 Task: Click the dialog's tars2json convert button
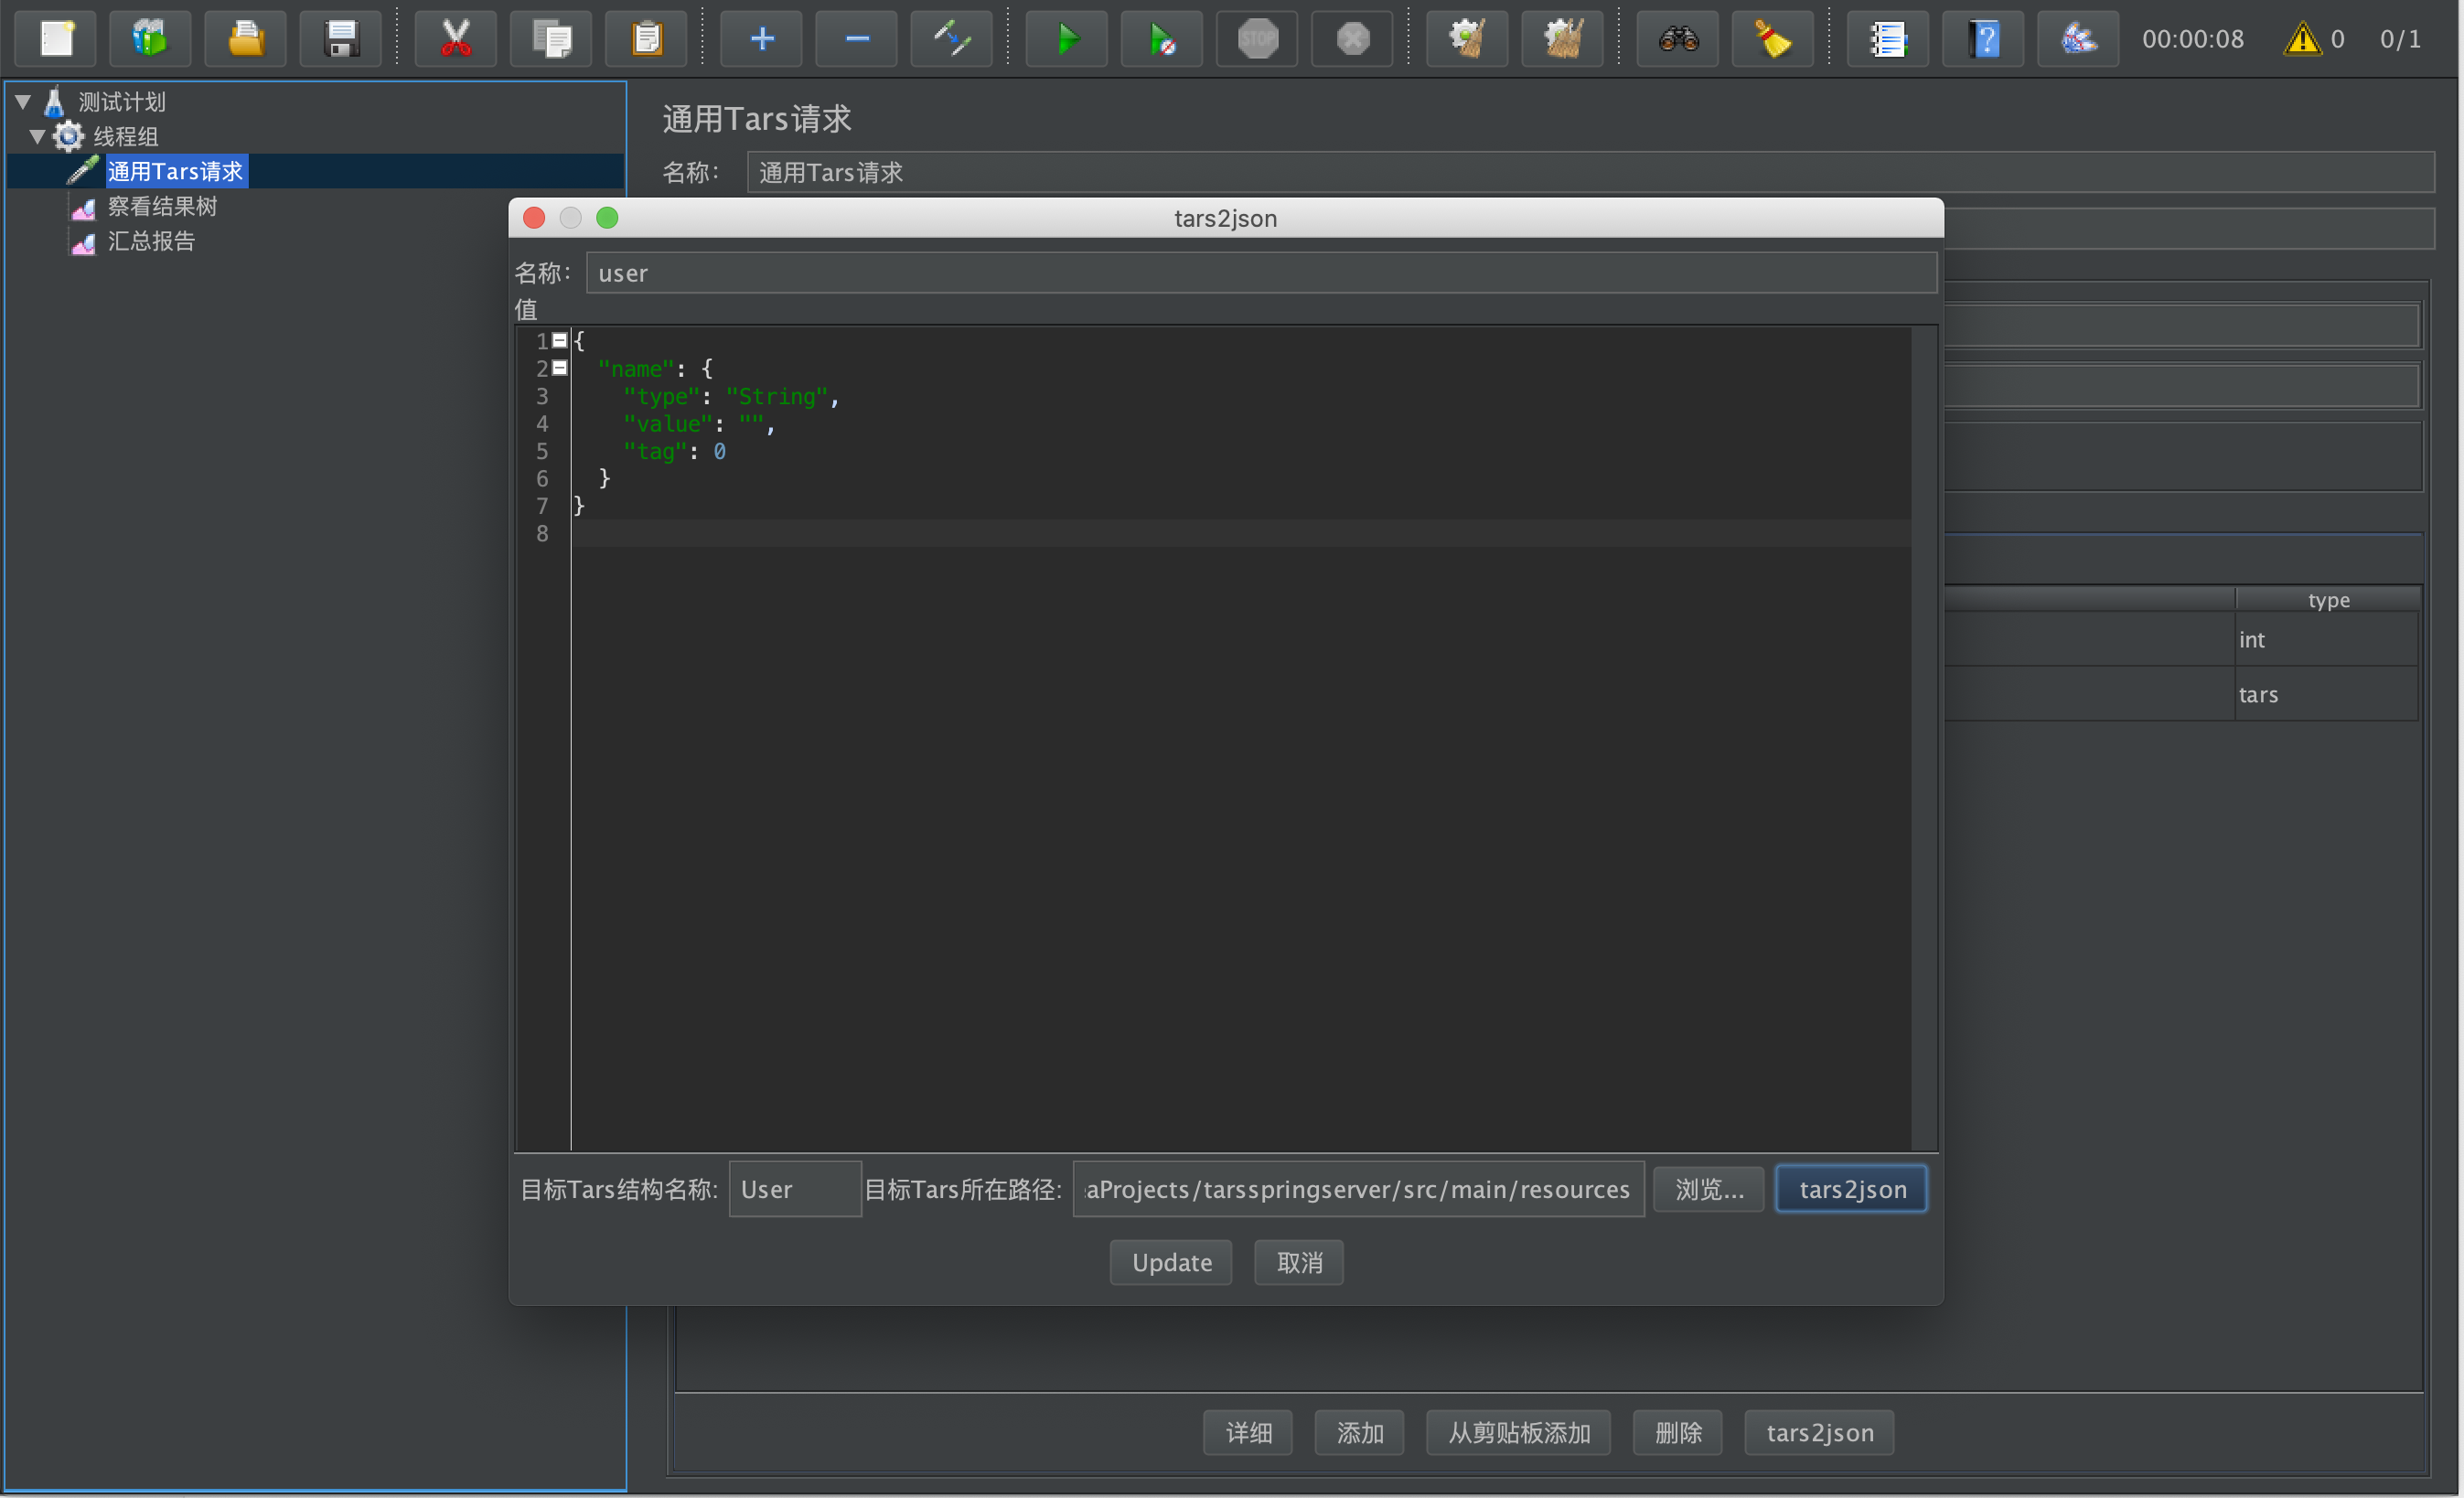click(x=1851, y=1189)
